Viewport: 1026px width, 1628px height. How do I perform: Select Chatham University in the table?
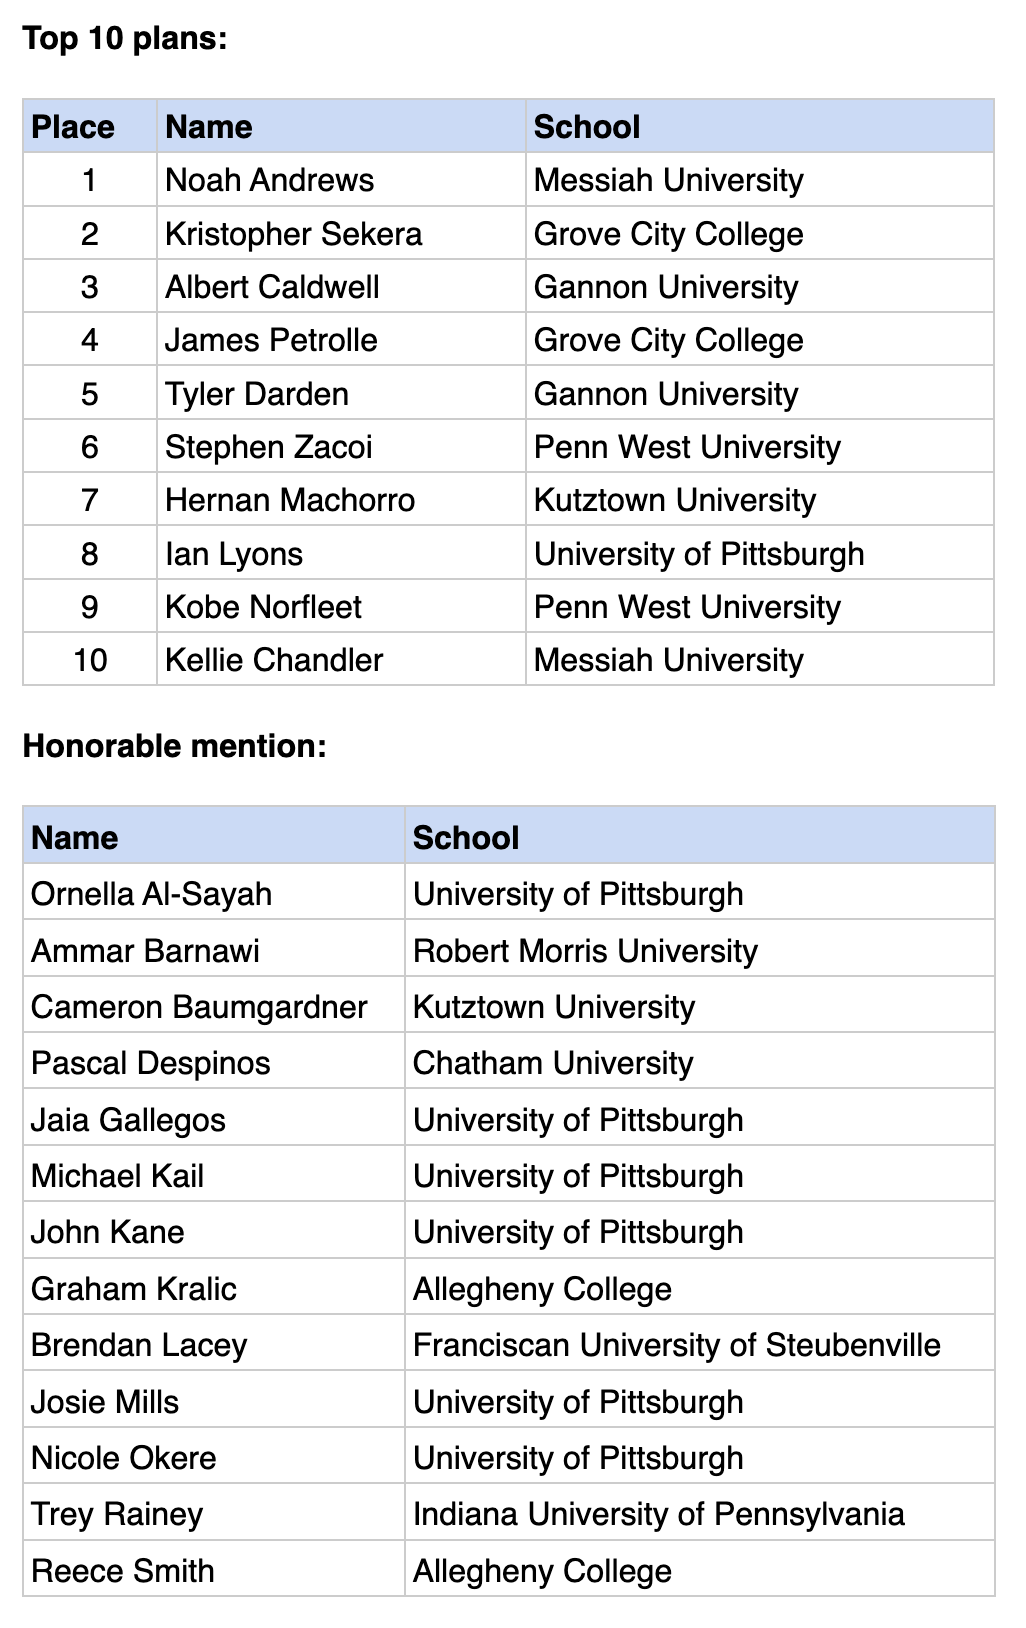(x=553, y=1063)
